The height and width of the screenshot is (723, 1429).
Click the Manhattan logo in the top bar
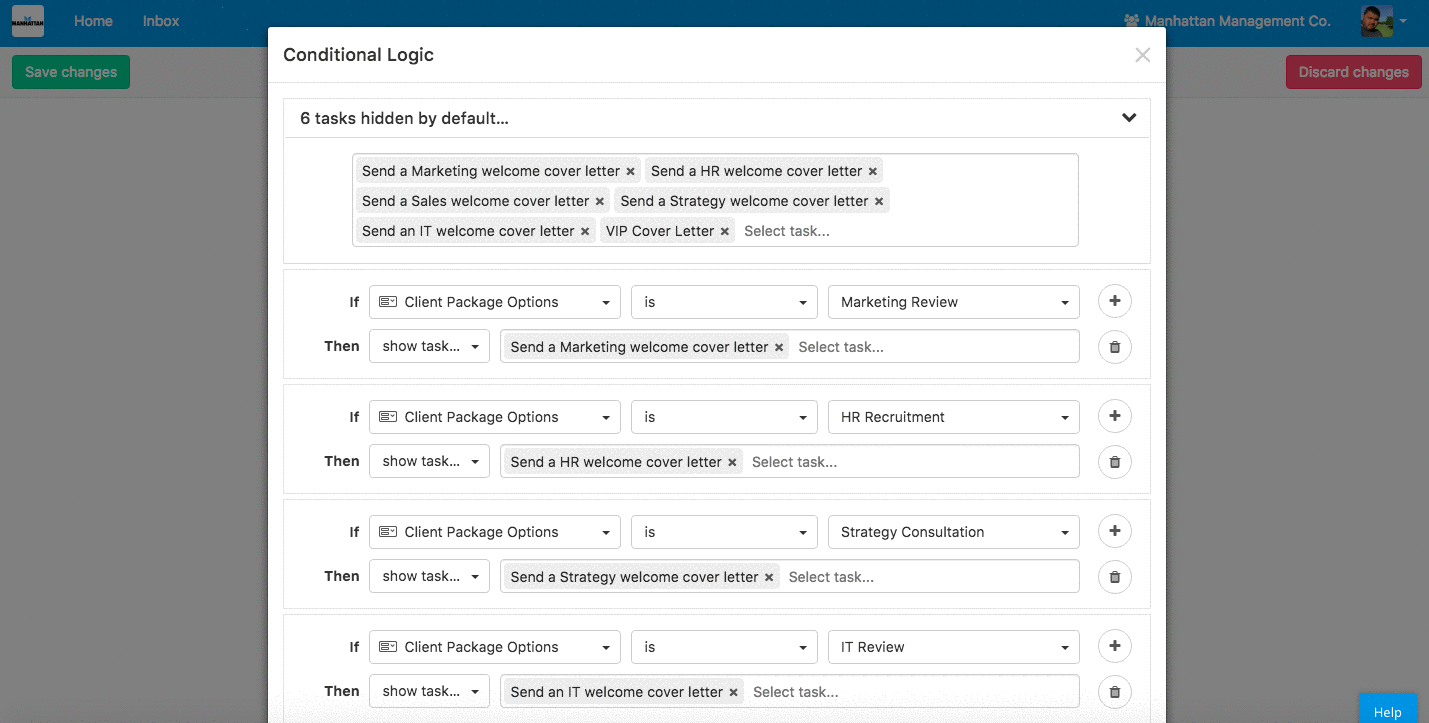(28, 21)
